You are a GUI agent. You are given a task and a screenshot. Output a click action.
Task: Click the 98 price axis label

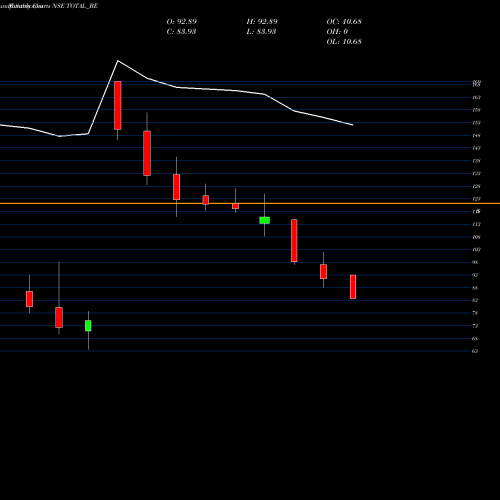(475, 262)
